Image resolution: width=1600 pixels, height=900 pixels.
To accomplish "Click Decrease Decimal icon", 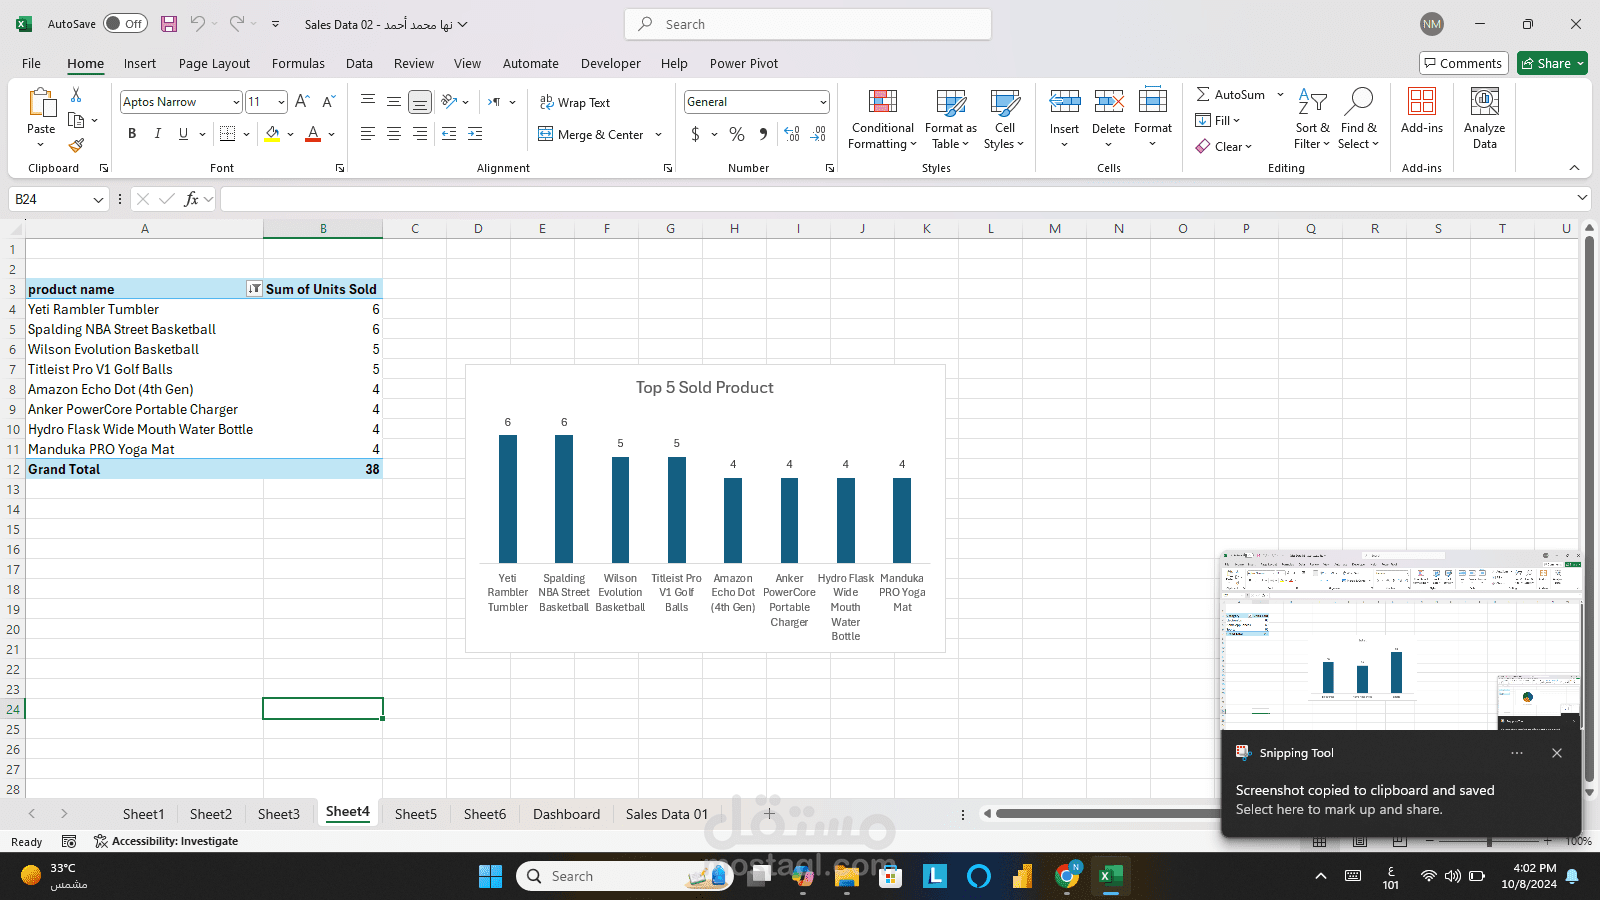I will tap(818, 134).
